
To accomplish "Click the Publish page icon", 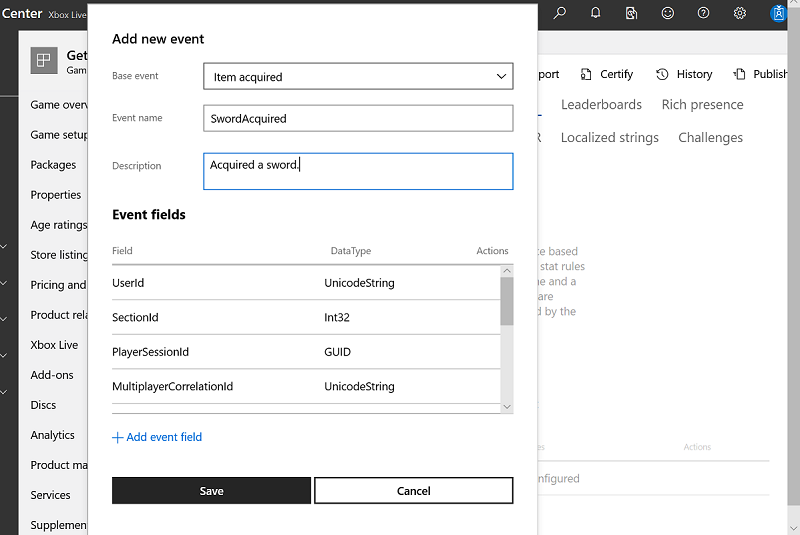I will (x=740, y=74).
